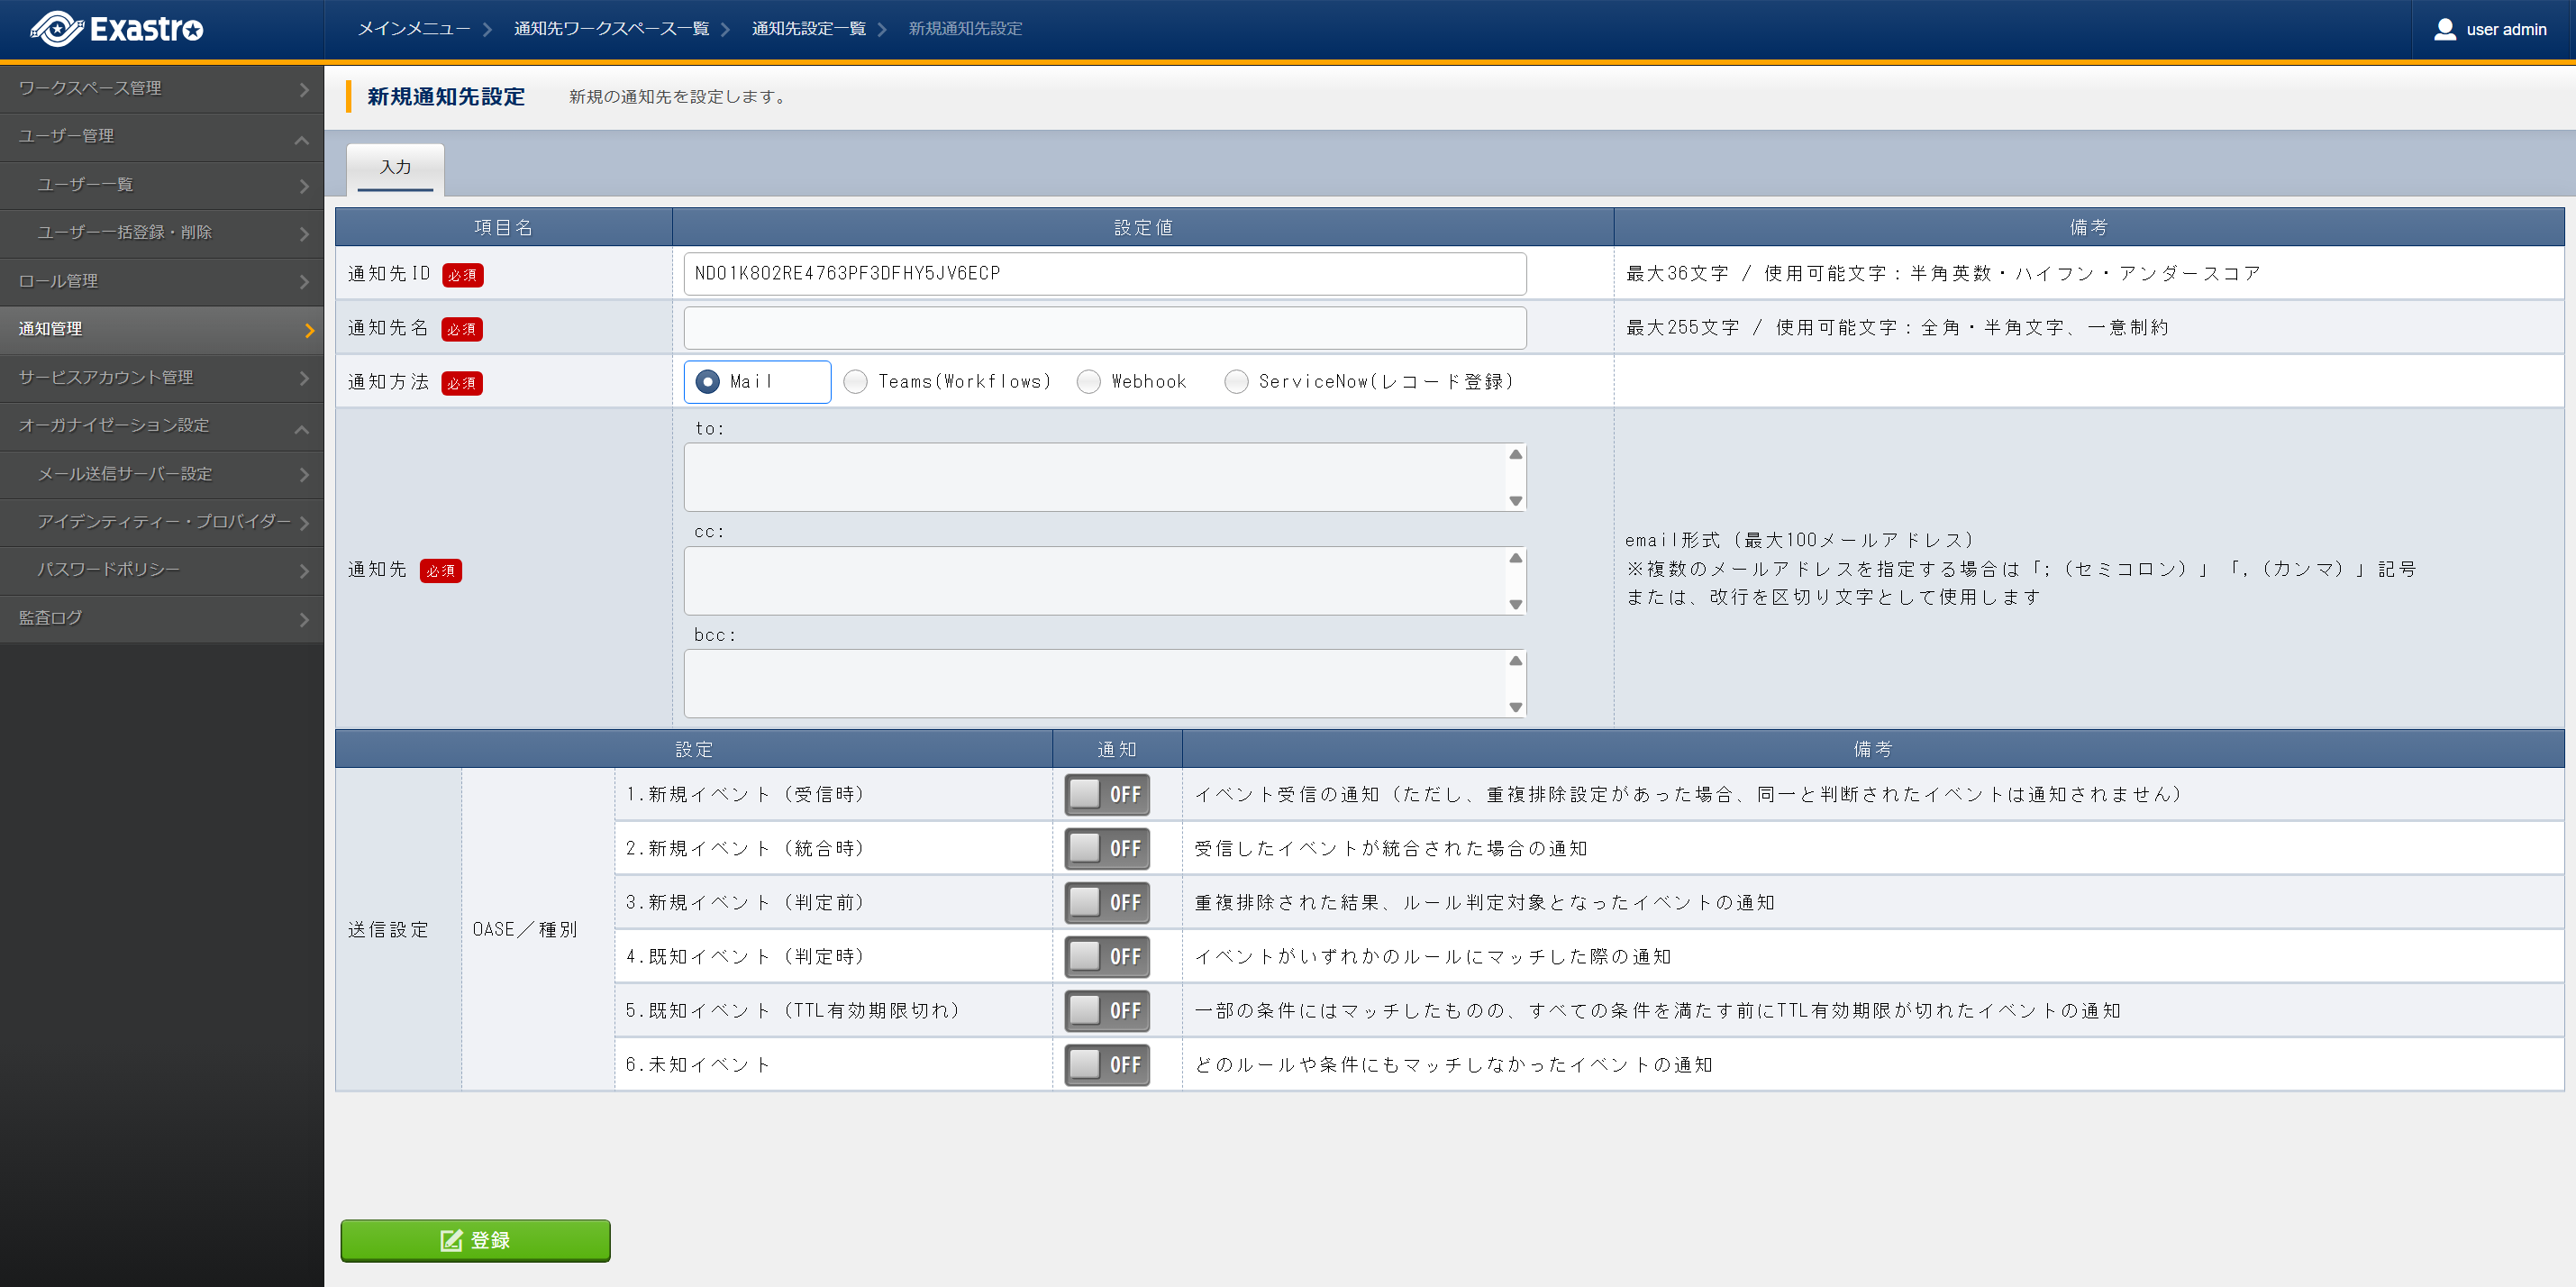2576x1287 pixels.
Task: Click the cc: field scroll-down arrow
Action: point(1515,604)
